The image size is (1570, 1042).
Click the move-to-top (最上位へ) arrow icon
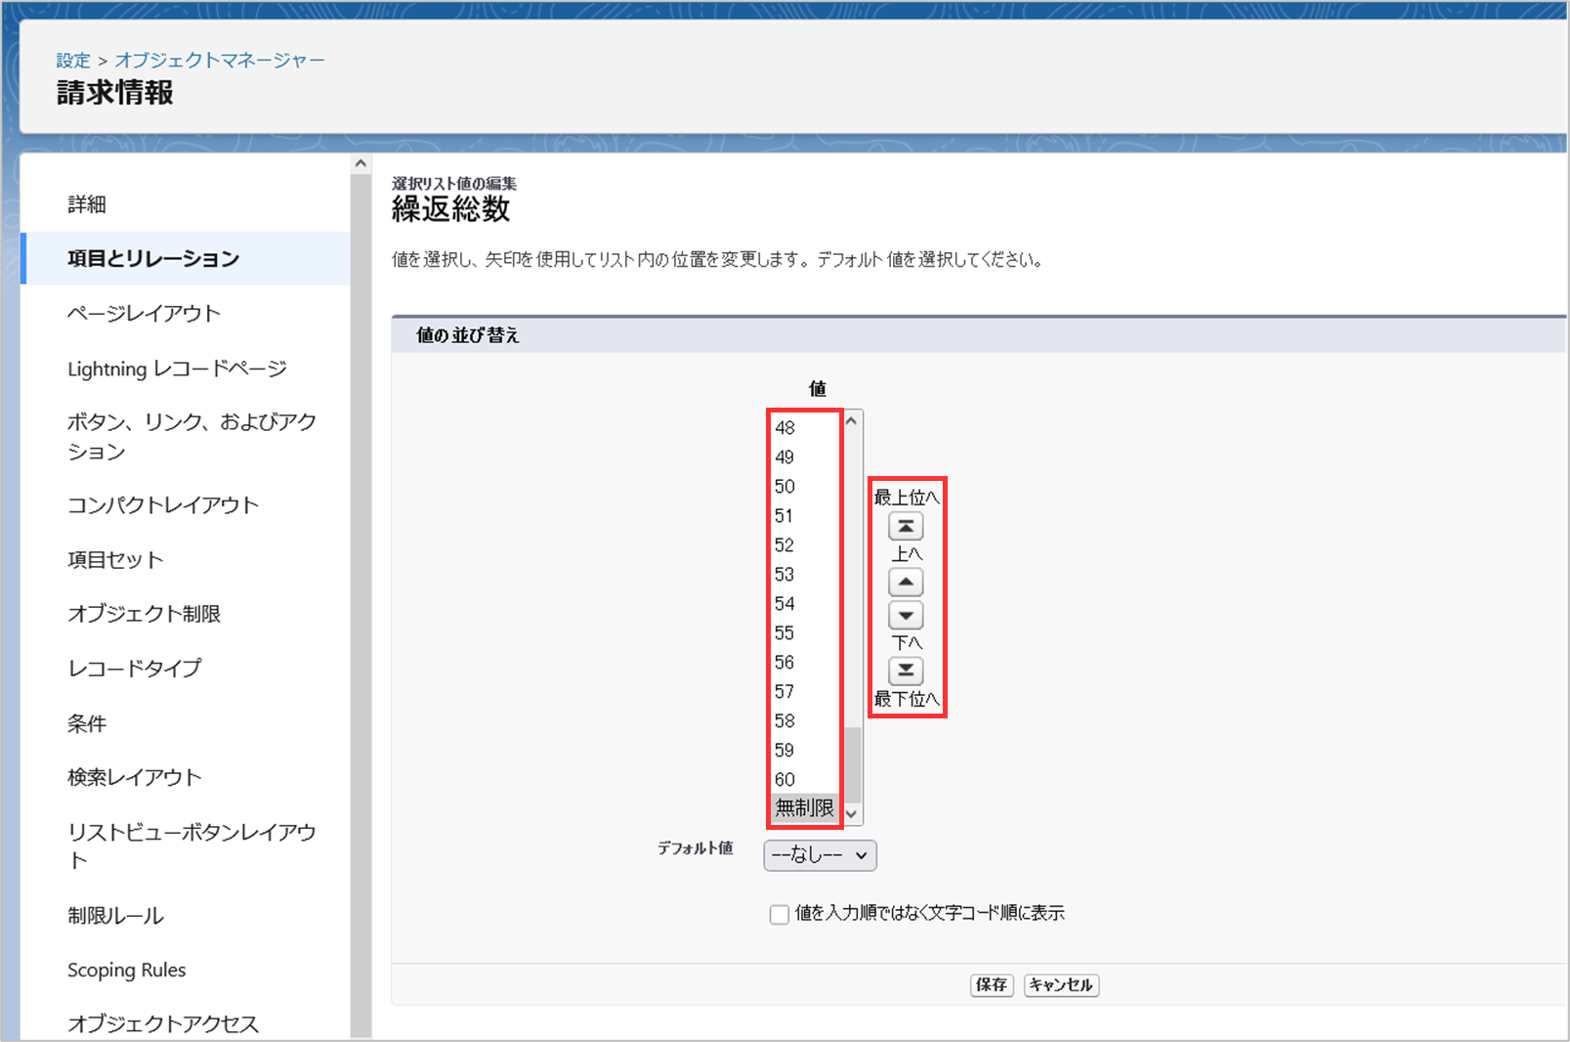905,526
